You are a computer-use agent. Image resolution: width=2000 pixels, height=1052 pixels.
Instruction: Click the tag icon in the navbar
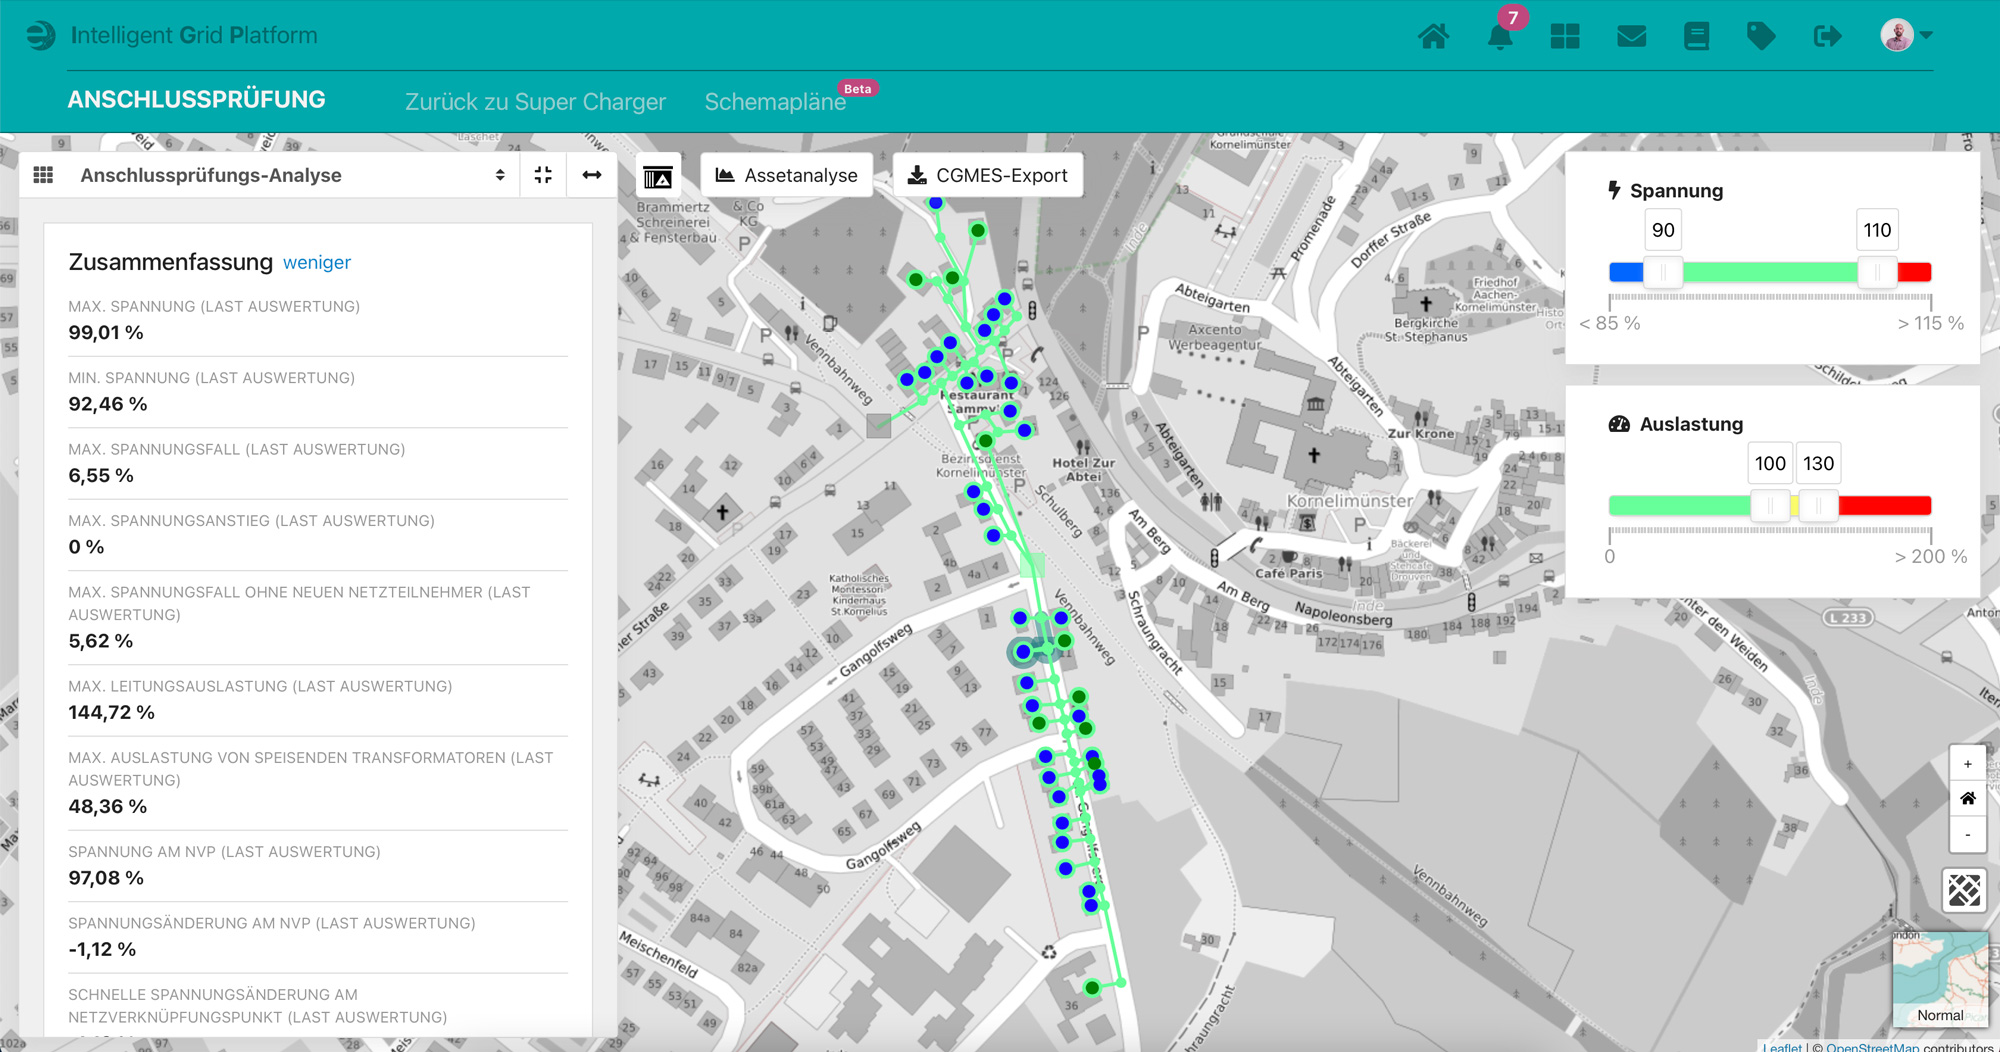(1761, 35)
